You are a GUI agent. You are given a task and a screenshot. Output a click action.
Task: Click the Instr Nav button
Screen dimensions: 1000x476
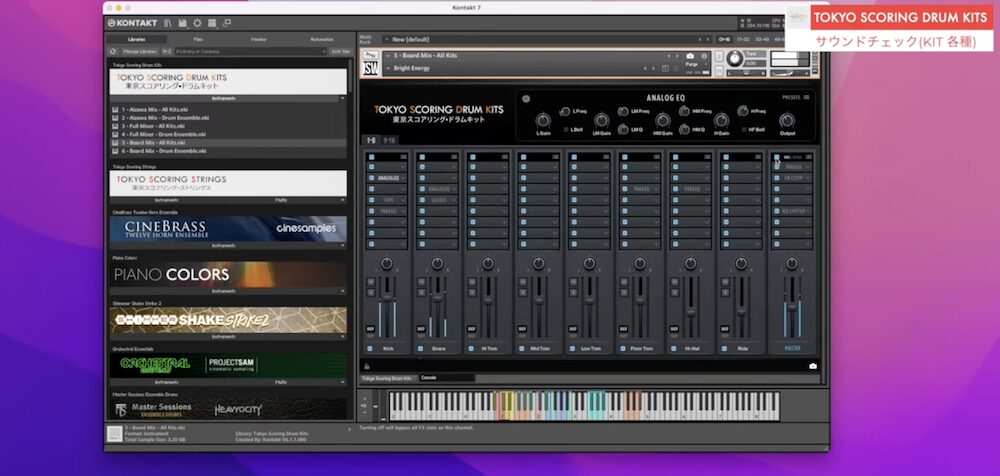[341, 51]
